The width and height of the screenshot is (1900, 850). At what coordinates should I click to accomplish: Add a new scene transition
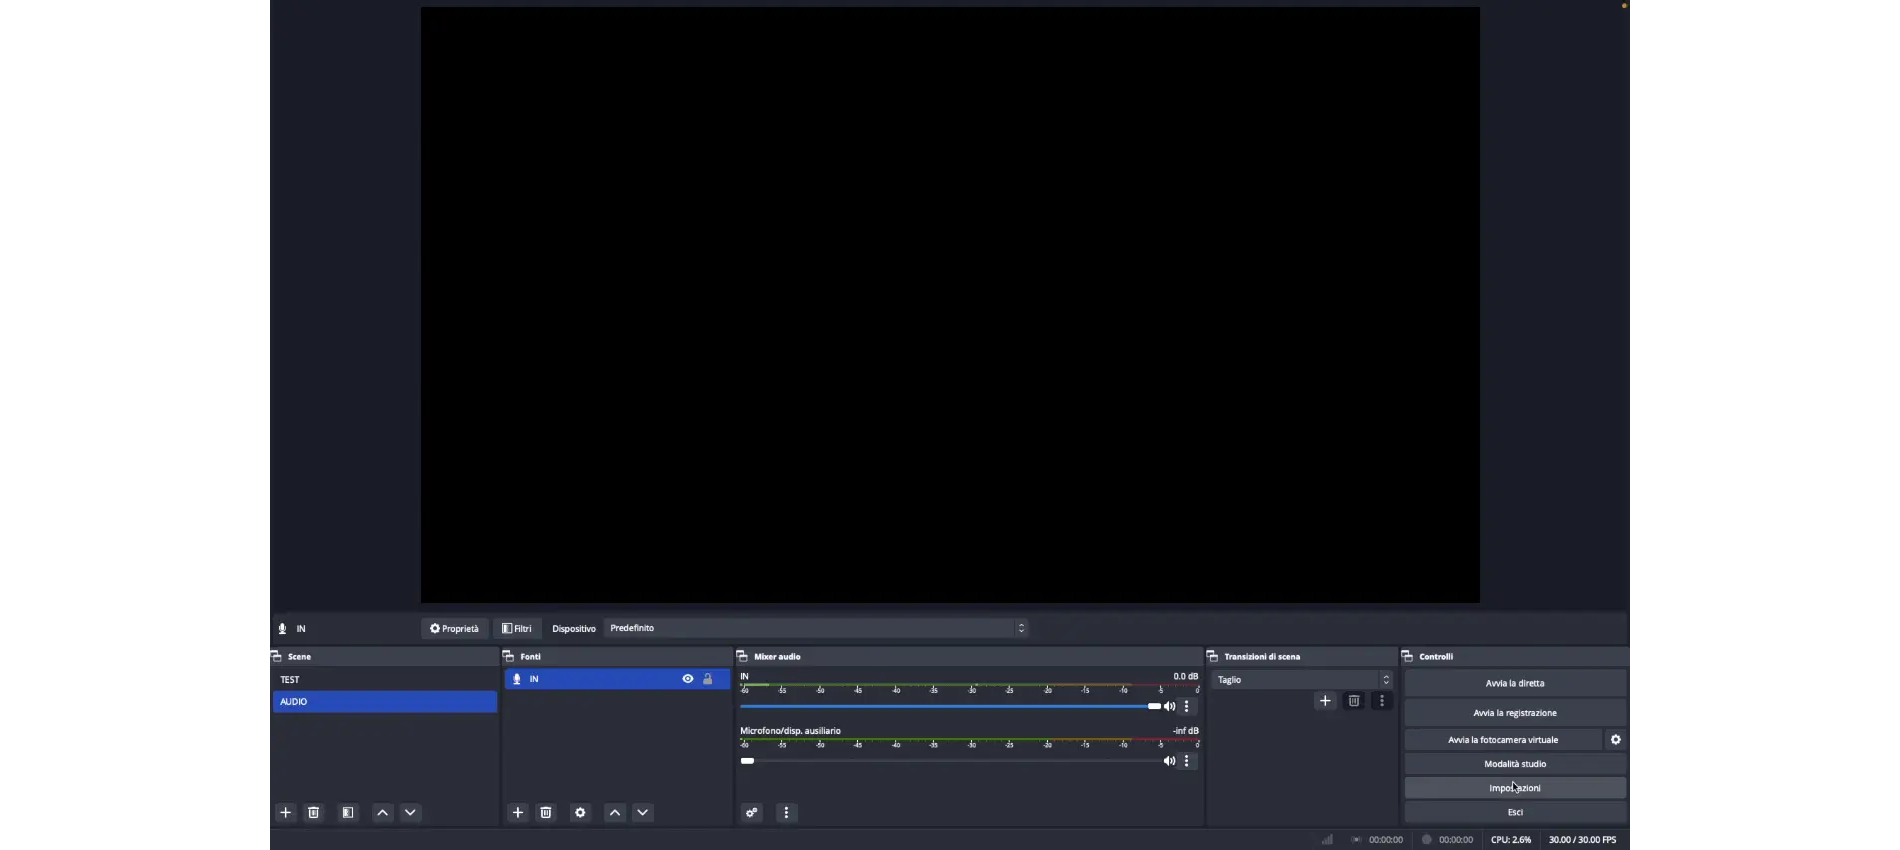[x=1325, y=701]
